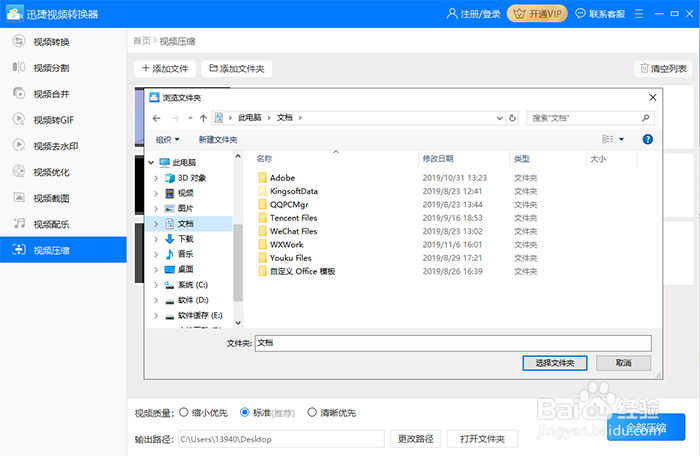Screen dimensions: 700x456
Task: Open the 视频分割 section in the sidebar
Action: pos(51,68)
